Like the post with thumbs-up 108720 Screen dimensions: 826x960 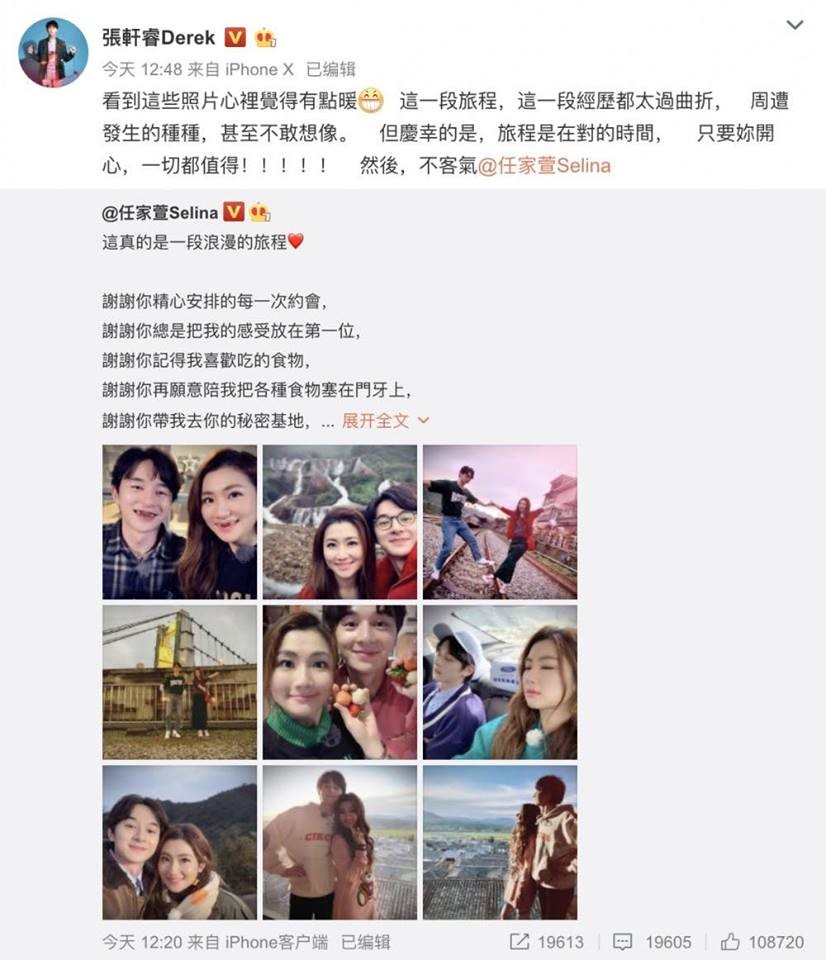tap(730, 942)
